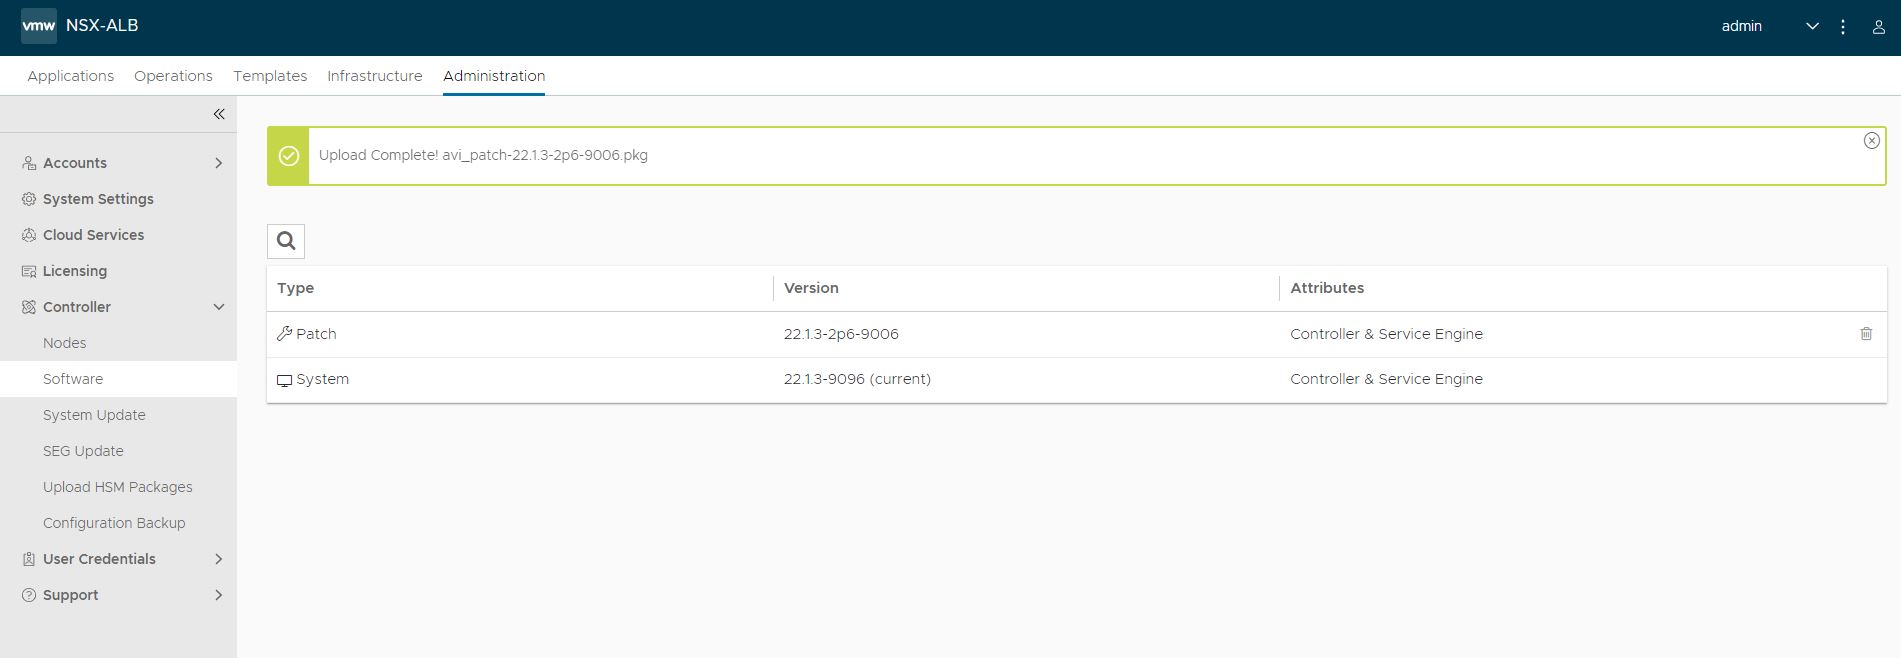Open the user profile icon
The width and height of the screenshot is (1901, 658).
point(1879,27)
